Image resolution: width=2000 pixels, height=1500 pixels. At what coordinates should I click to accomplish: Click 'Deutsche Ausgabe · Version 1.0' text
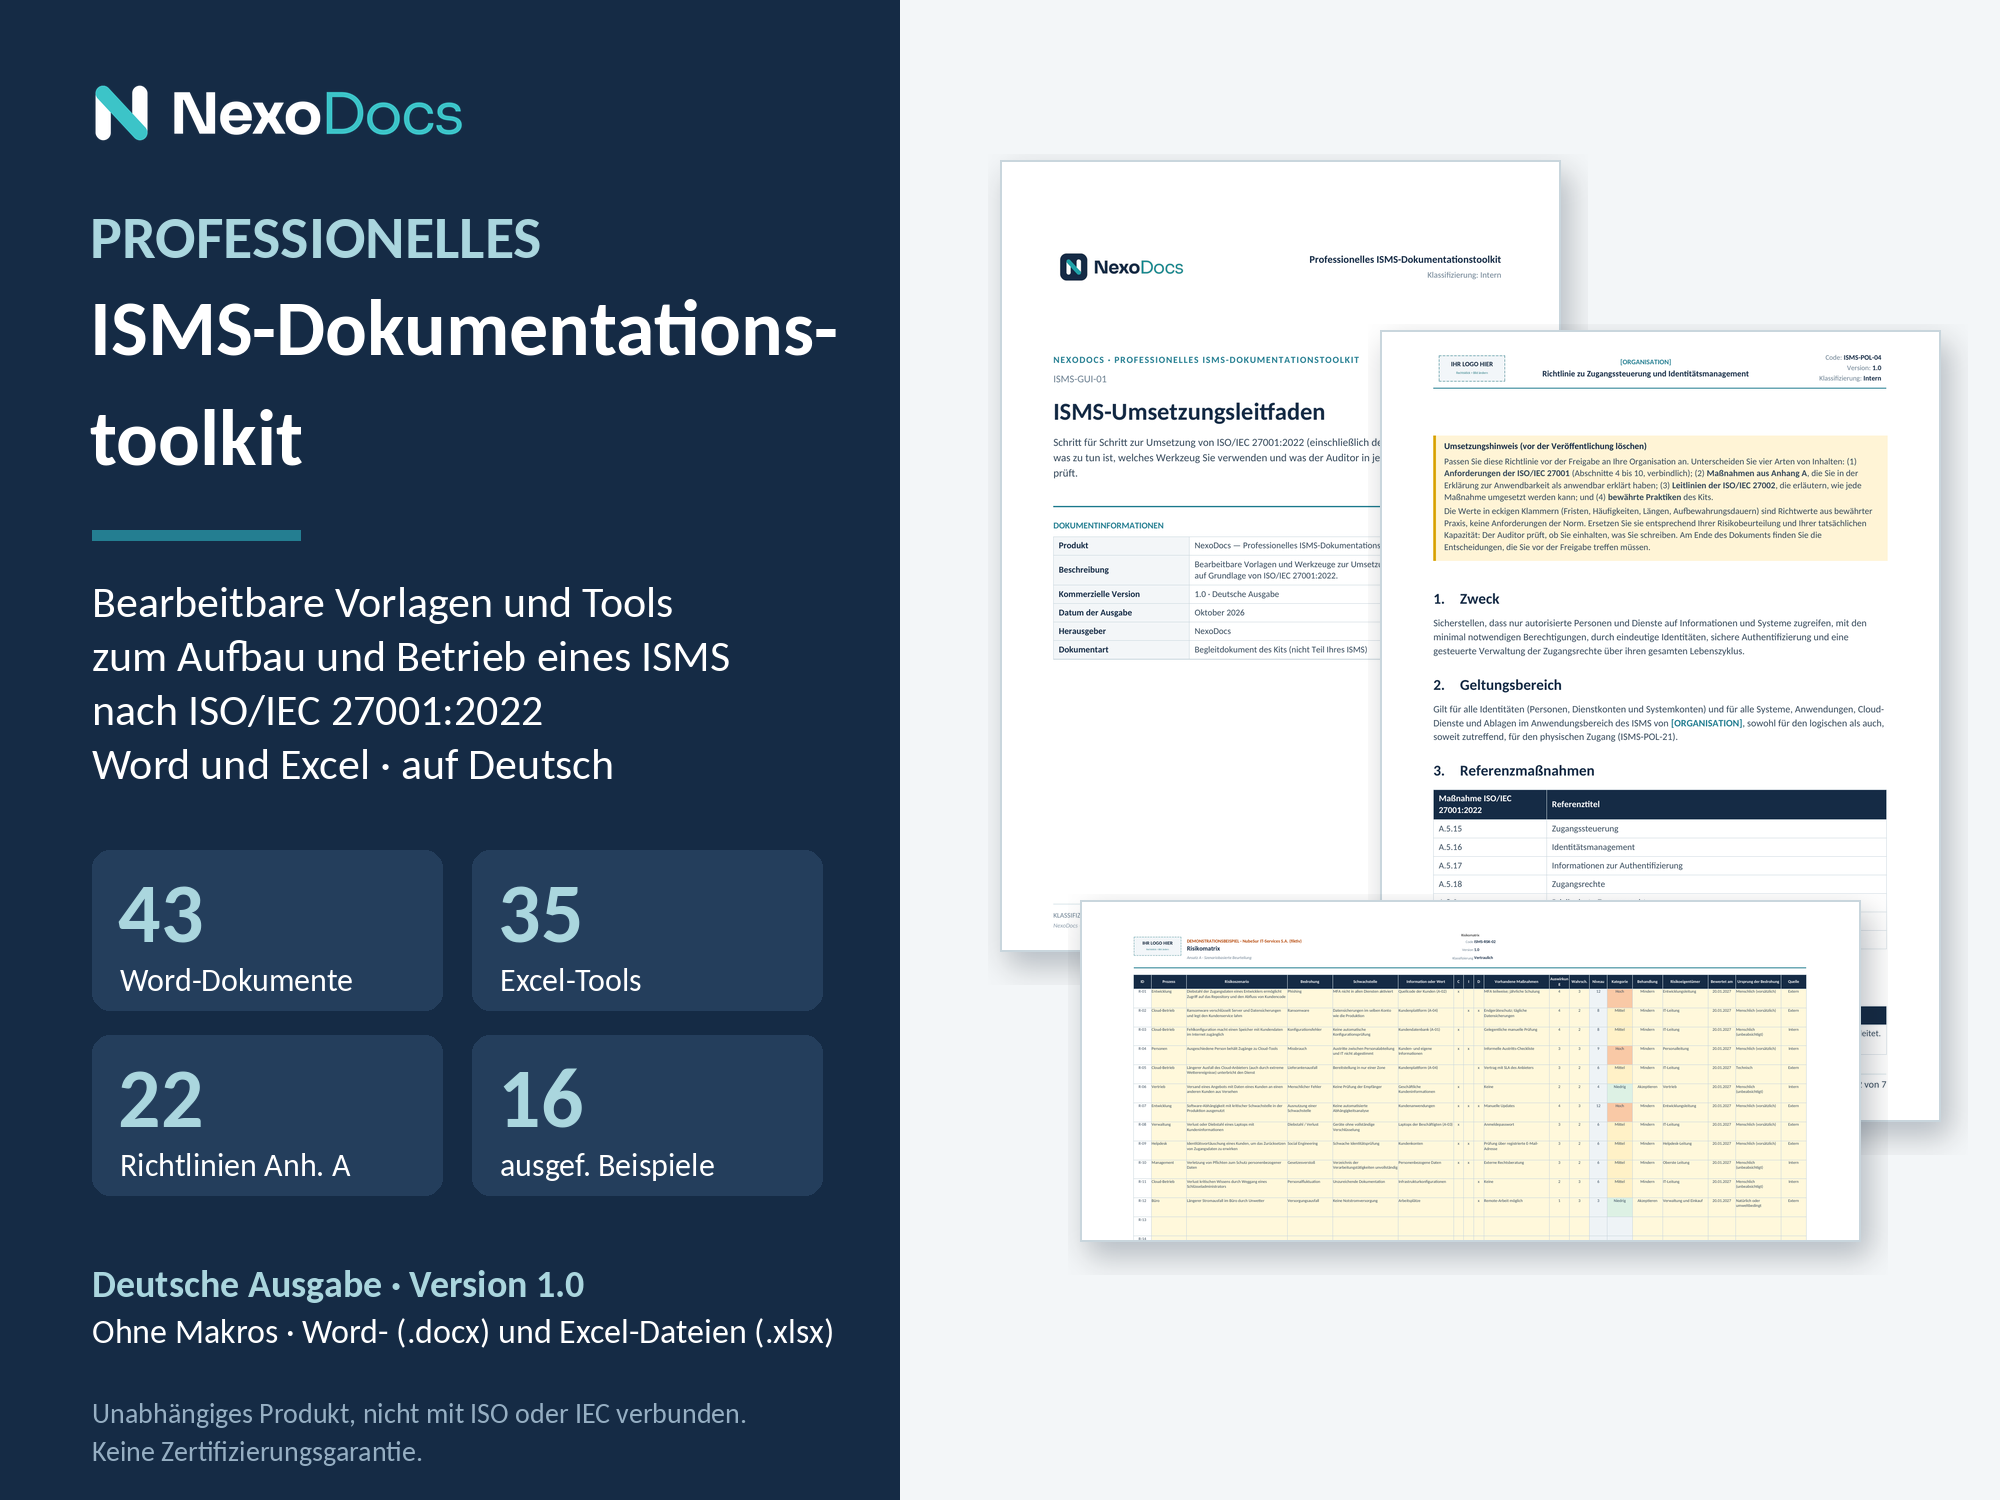338,1285
